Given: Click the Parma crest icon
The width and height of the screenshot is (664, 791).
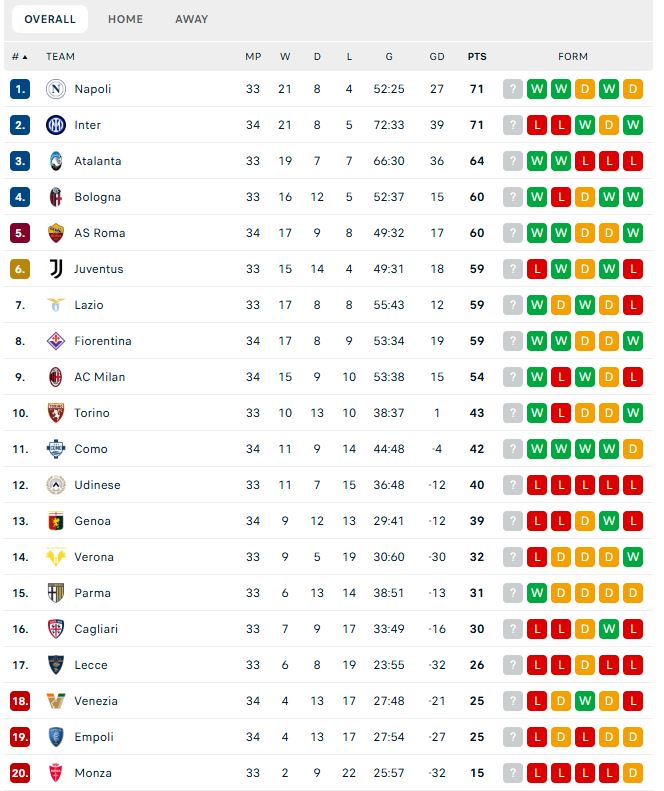Looking at the screenshot, I should (x=56, y=593).
